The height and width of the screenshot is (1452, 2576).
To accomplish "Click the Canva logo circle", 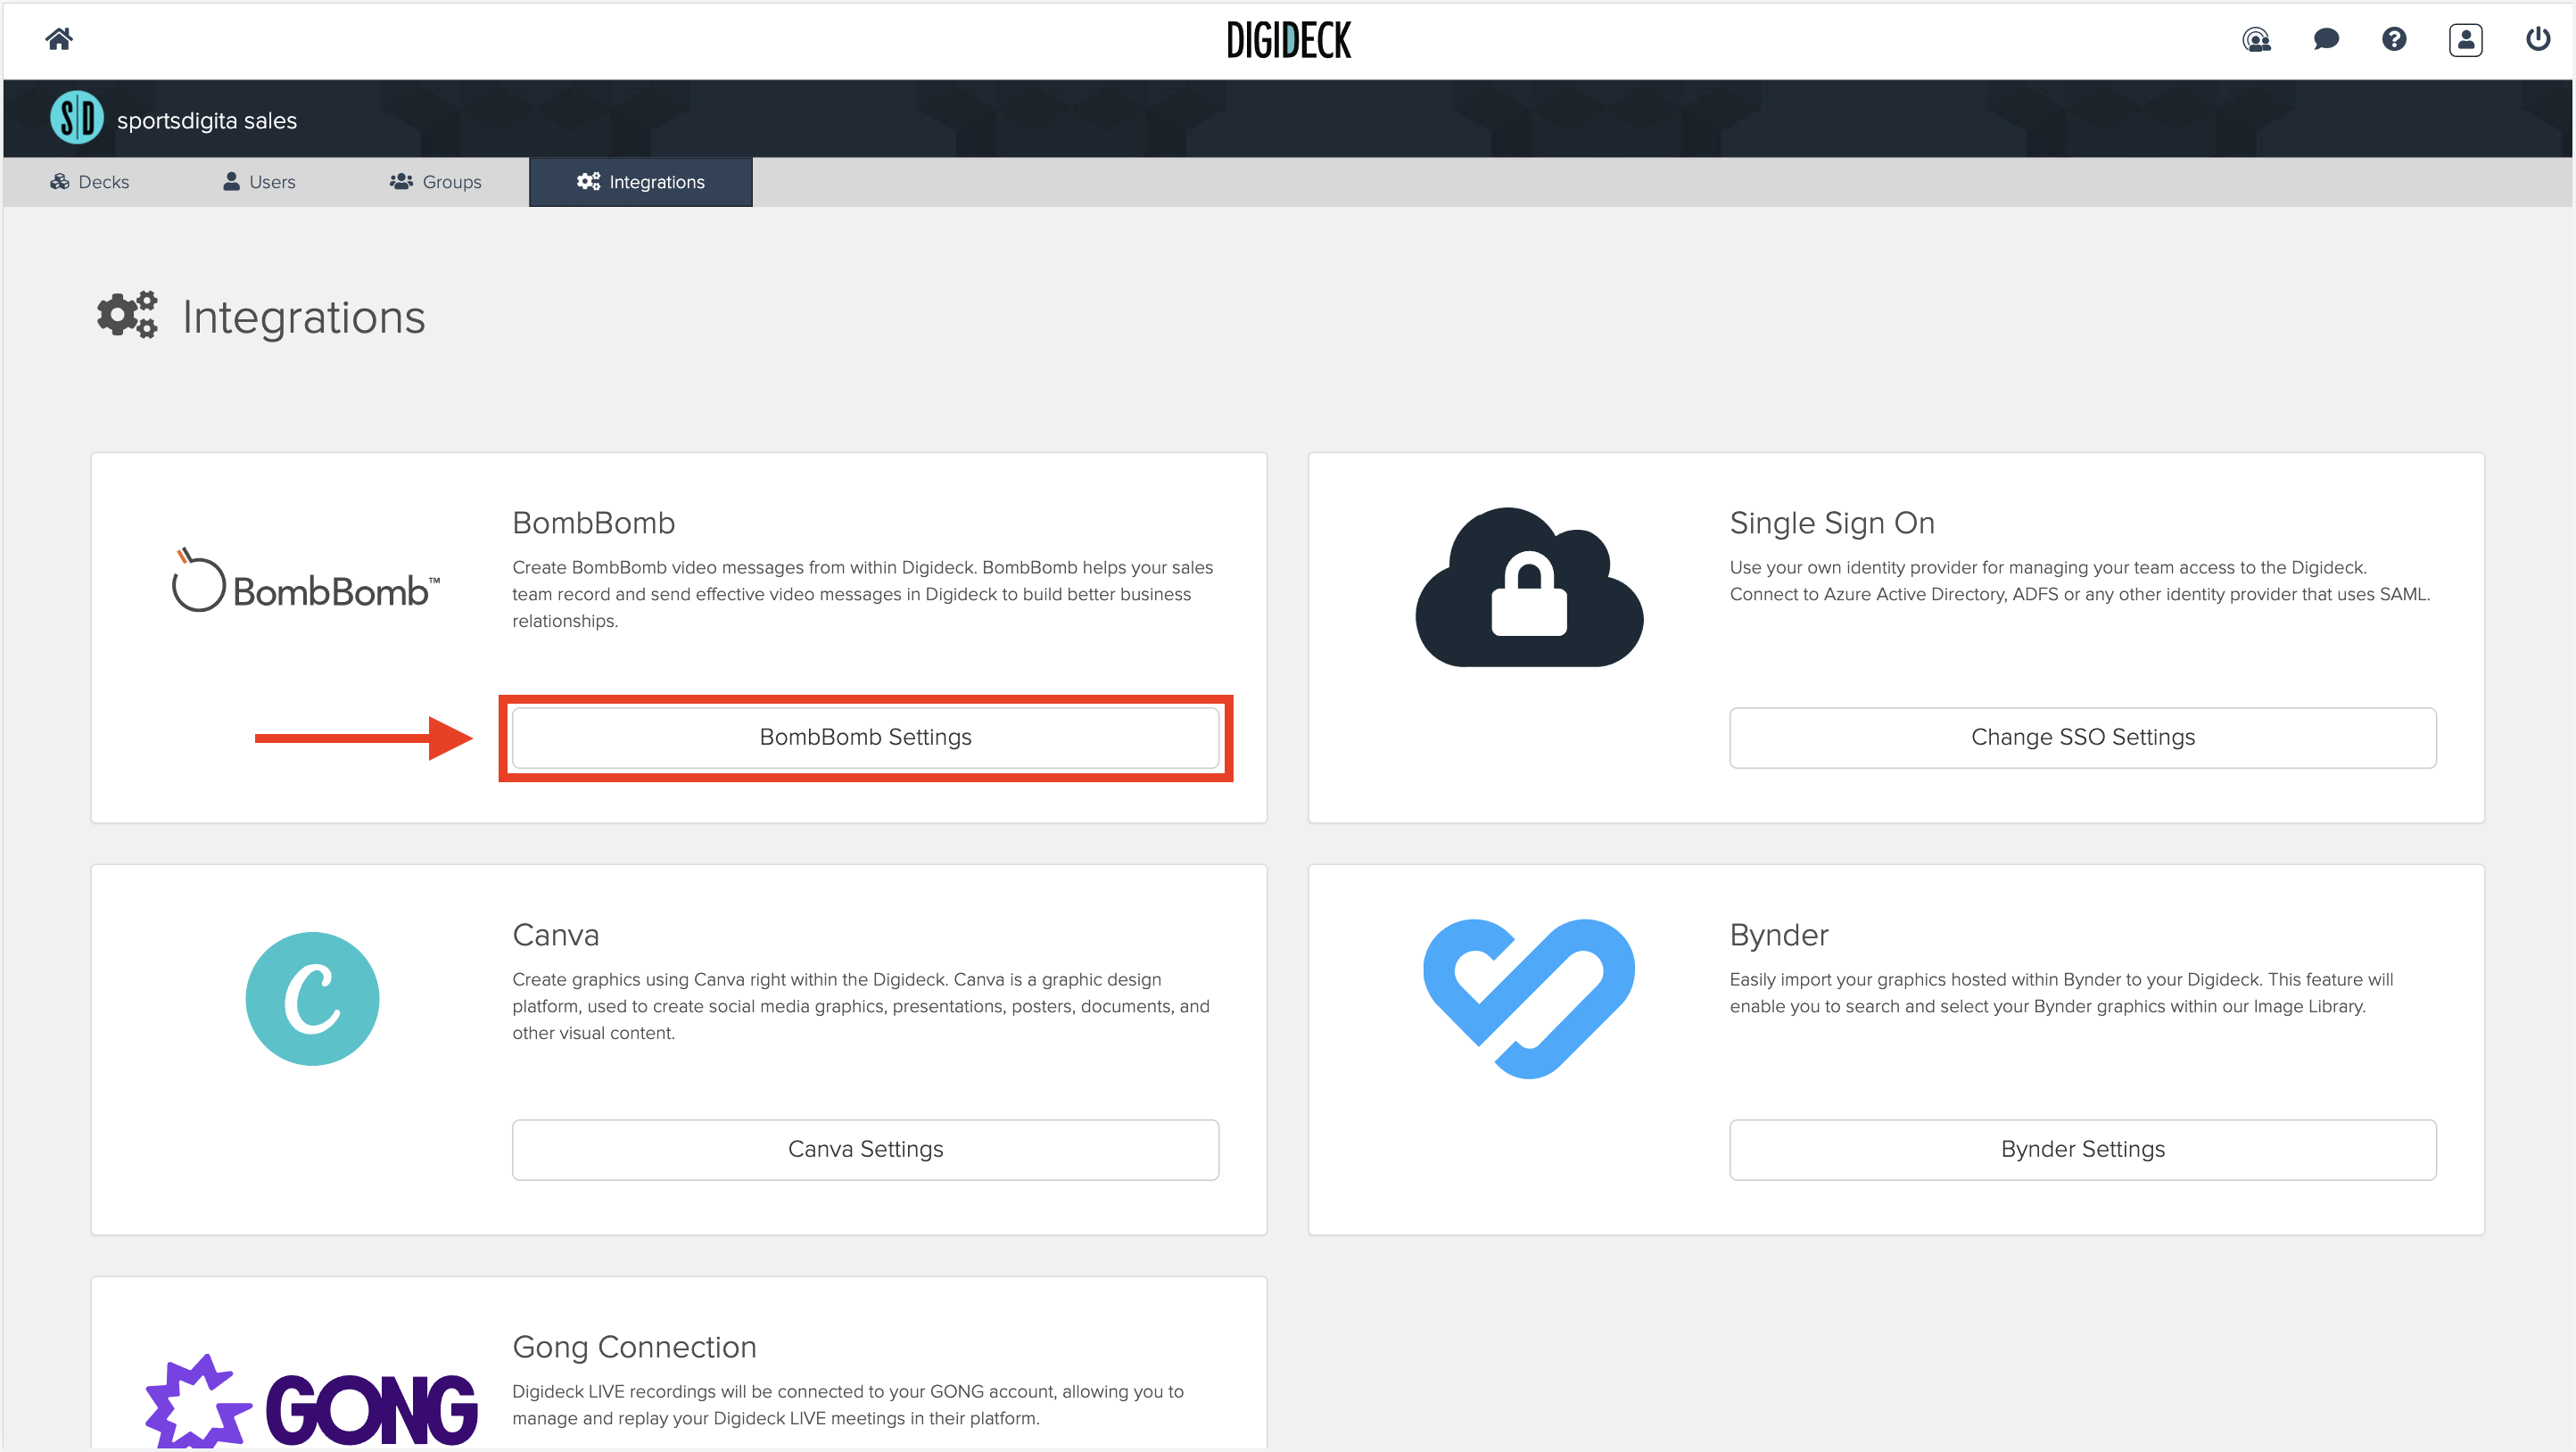I will (312, 998).
